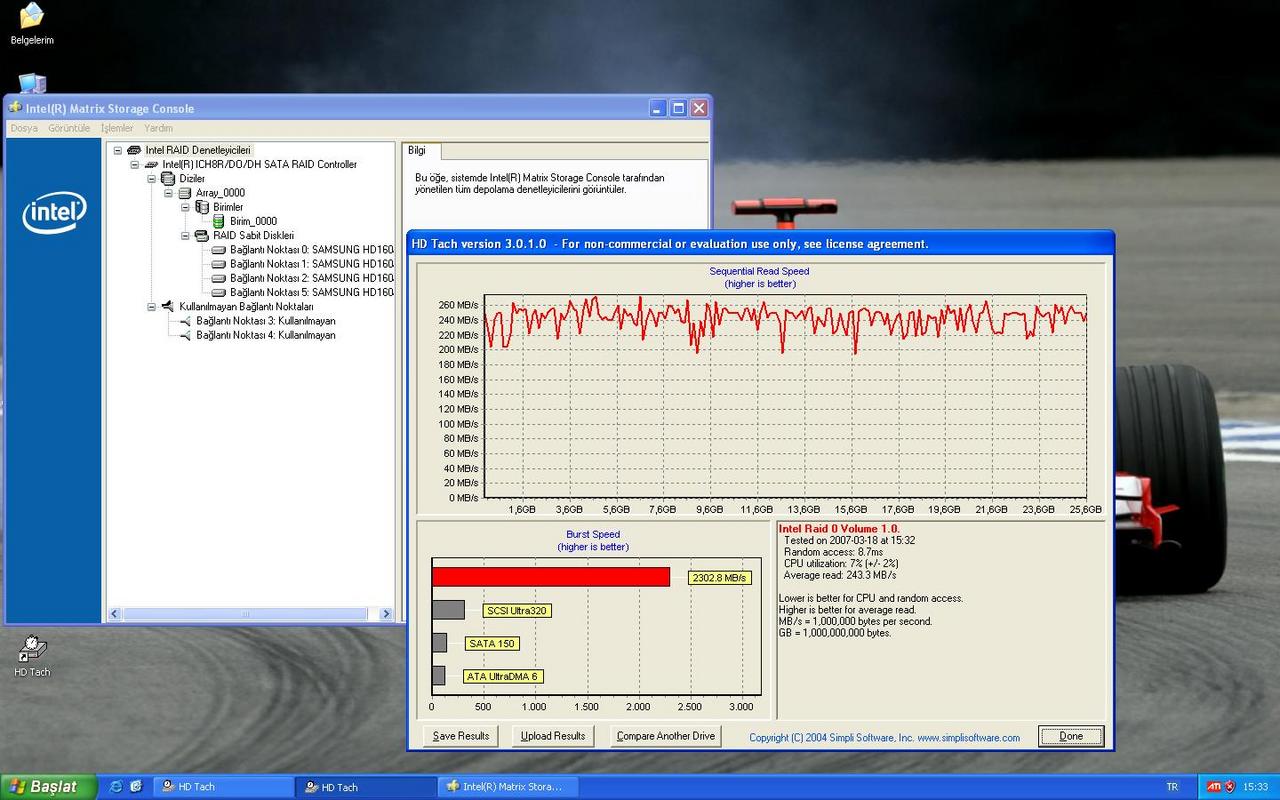The width and height of the screenshot is (1280, 800).
Task: Click the unused port icon for Bağlantı Noktası 3
Action: [185, 321]
